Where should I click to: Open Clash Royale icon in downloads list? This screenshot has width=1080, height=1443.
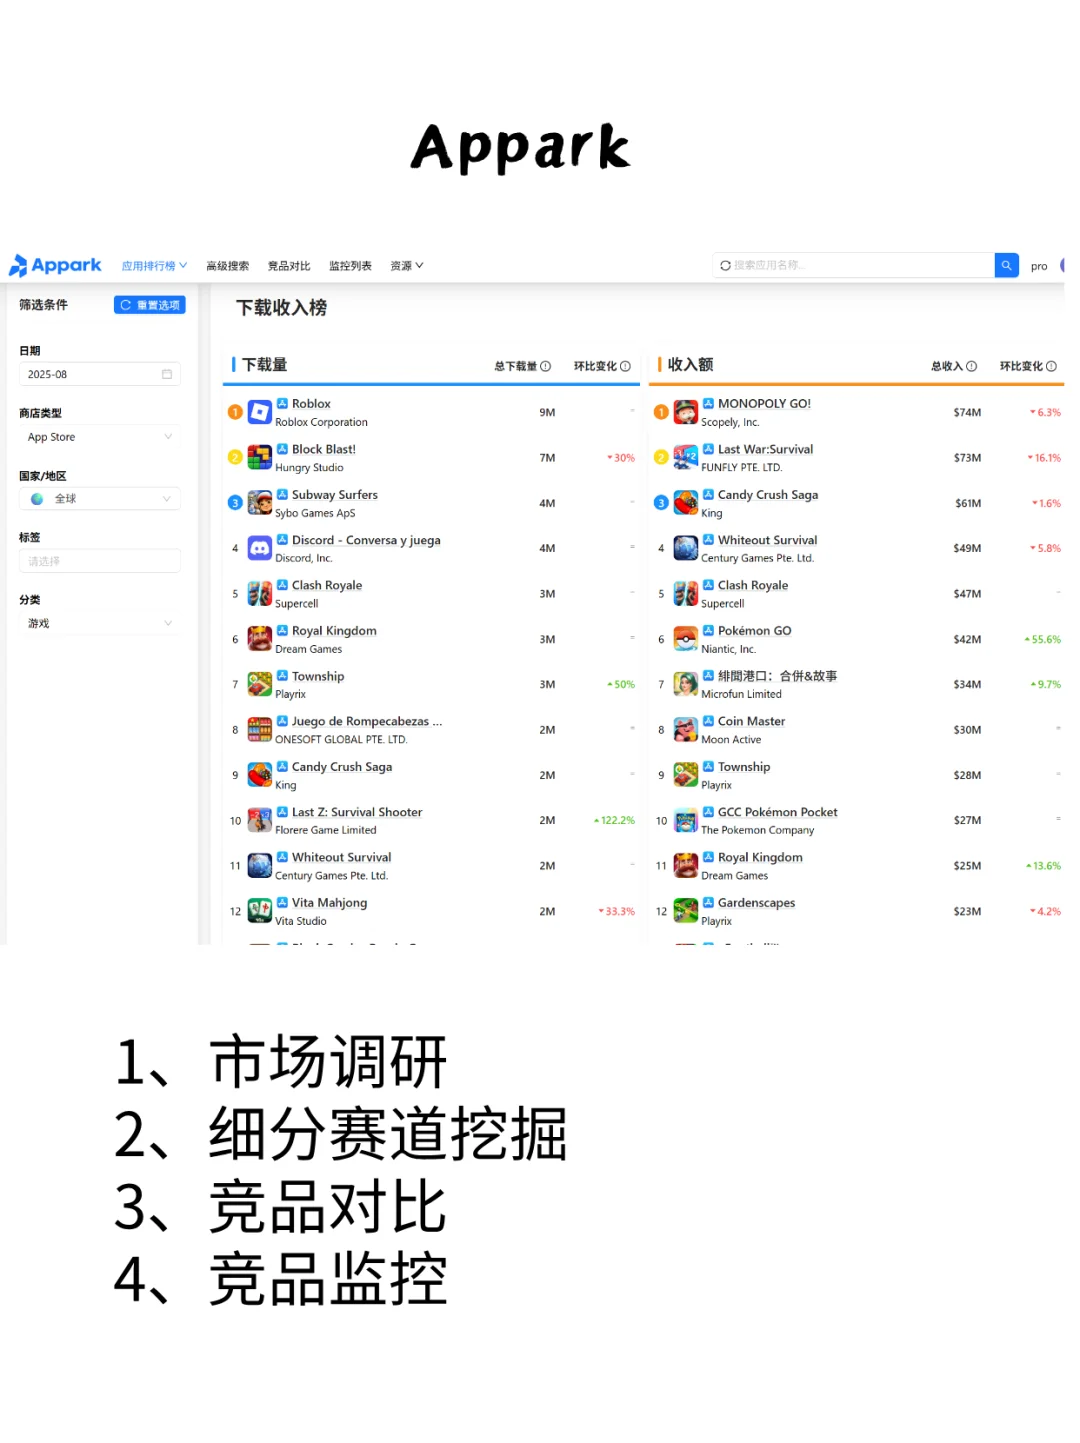point(260,593)
